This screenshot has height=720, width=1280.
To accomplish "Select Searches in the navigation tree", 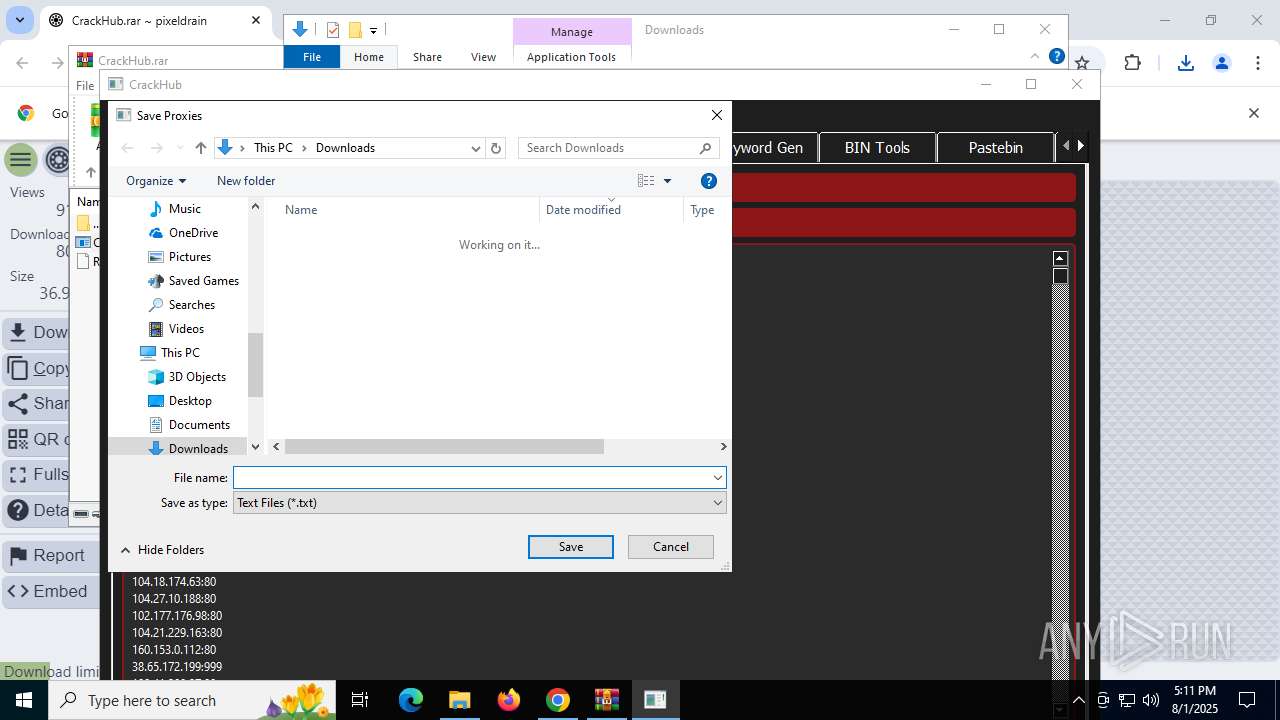I will click(x=192, y=305).
